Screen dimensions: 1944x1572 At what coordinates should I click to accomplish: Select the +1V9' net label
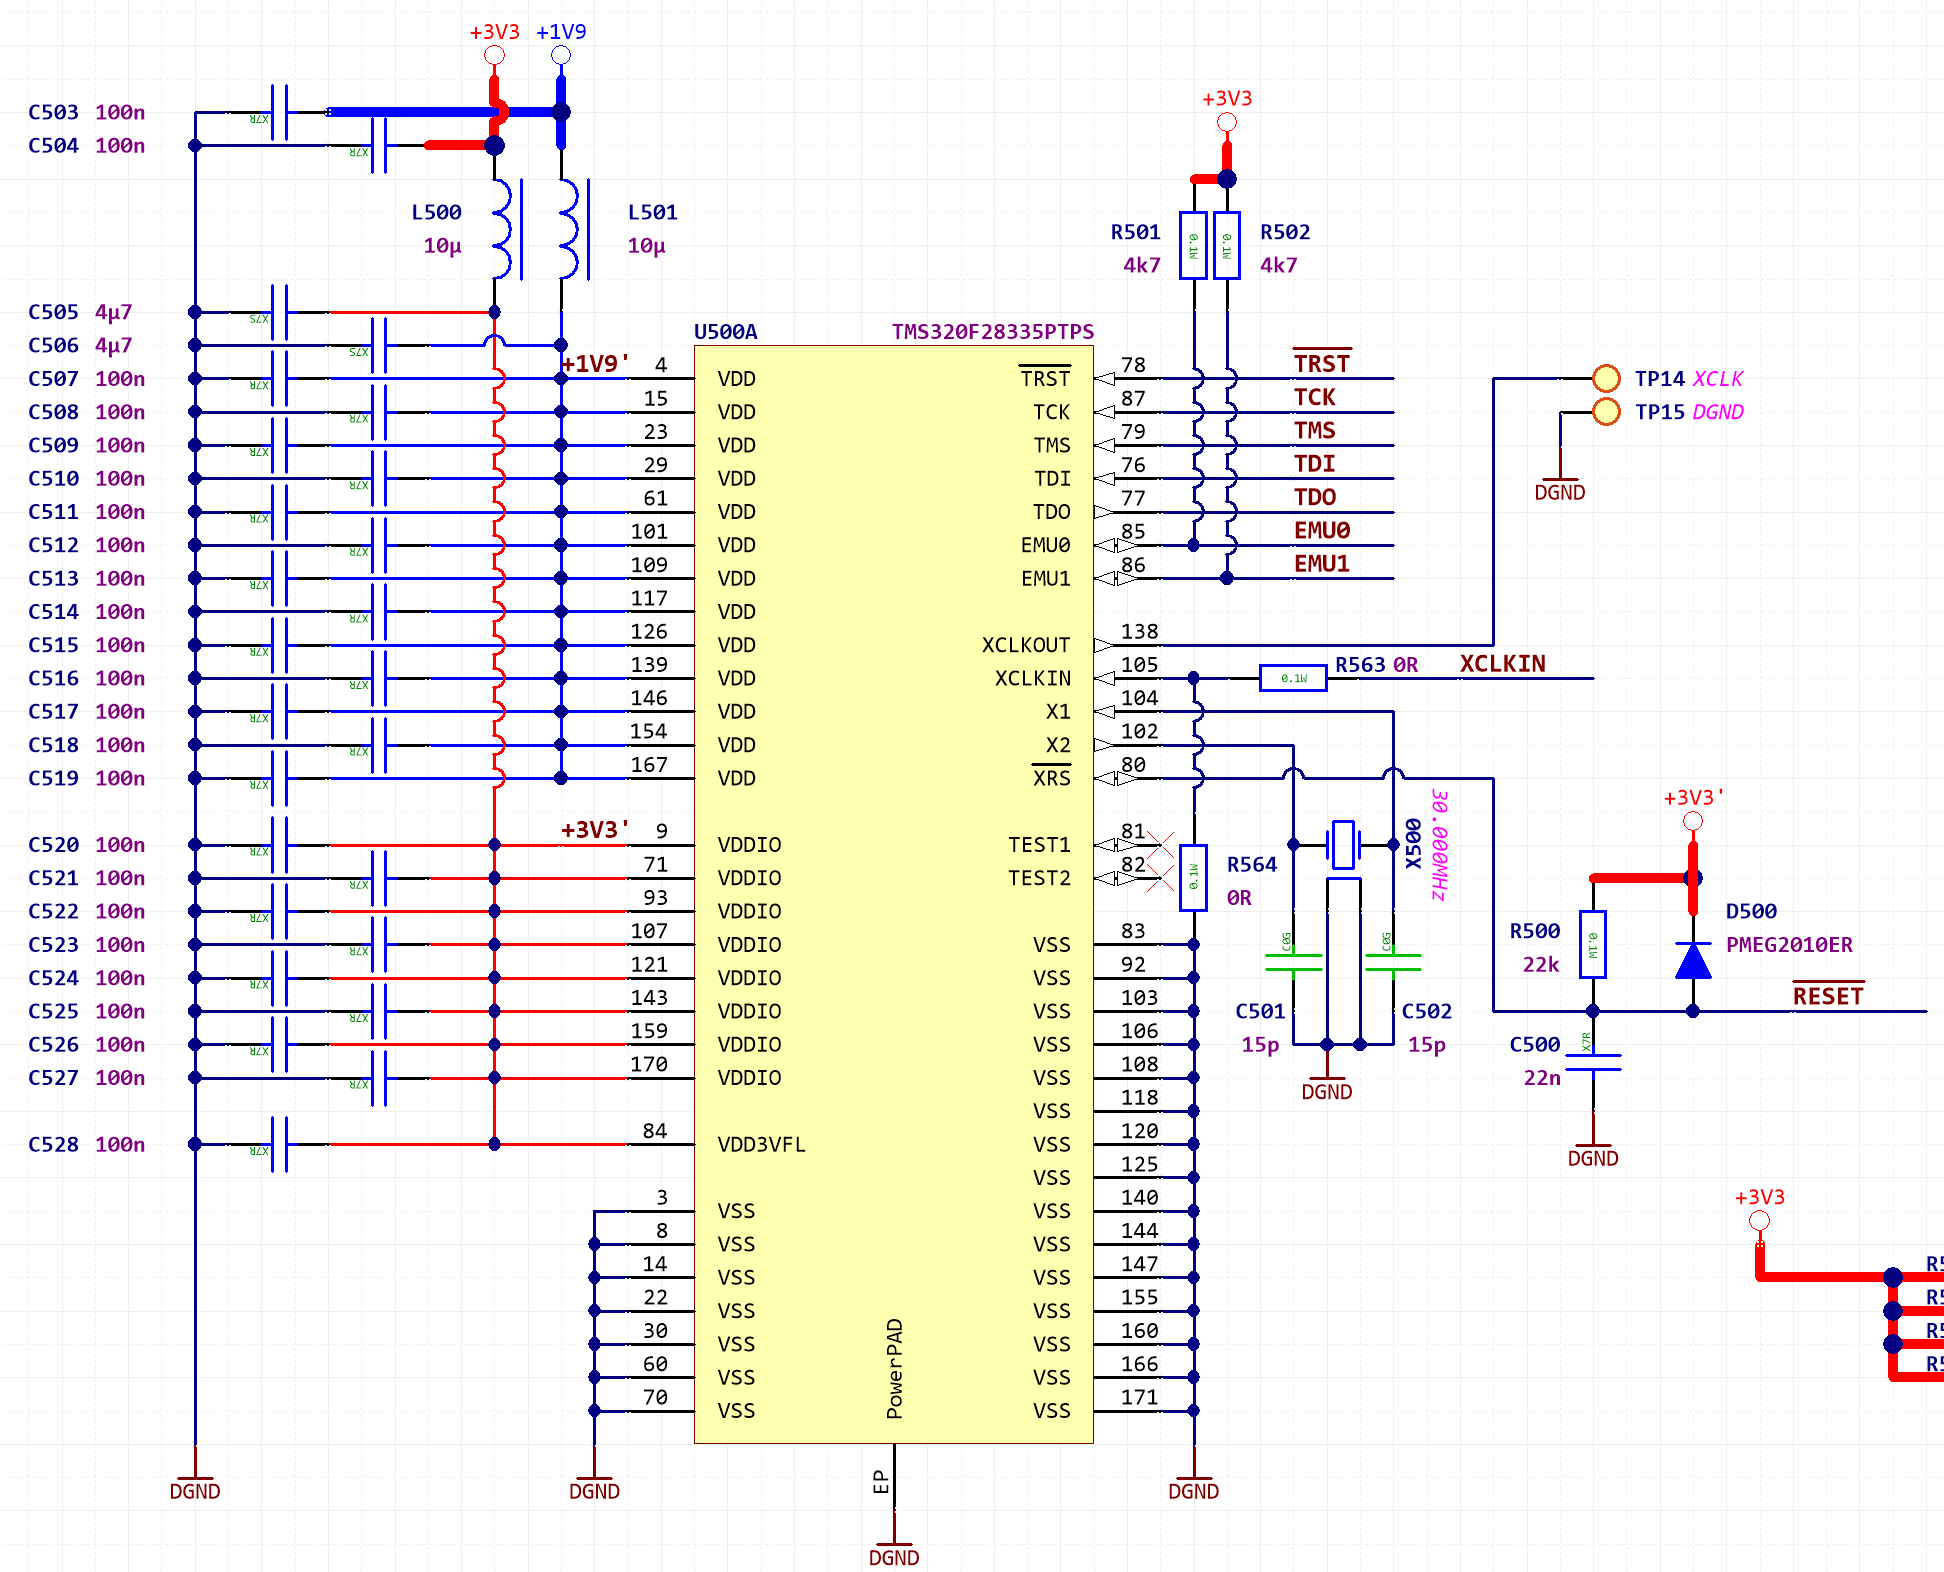[x=596, y=363]
